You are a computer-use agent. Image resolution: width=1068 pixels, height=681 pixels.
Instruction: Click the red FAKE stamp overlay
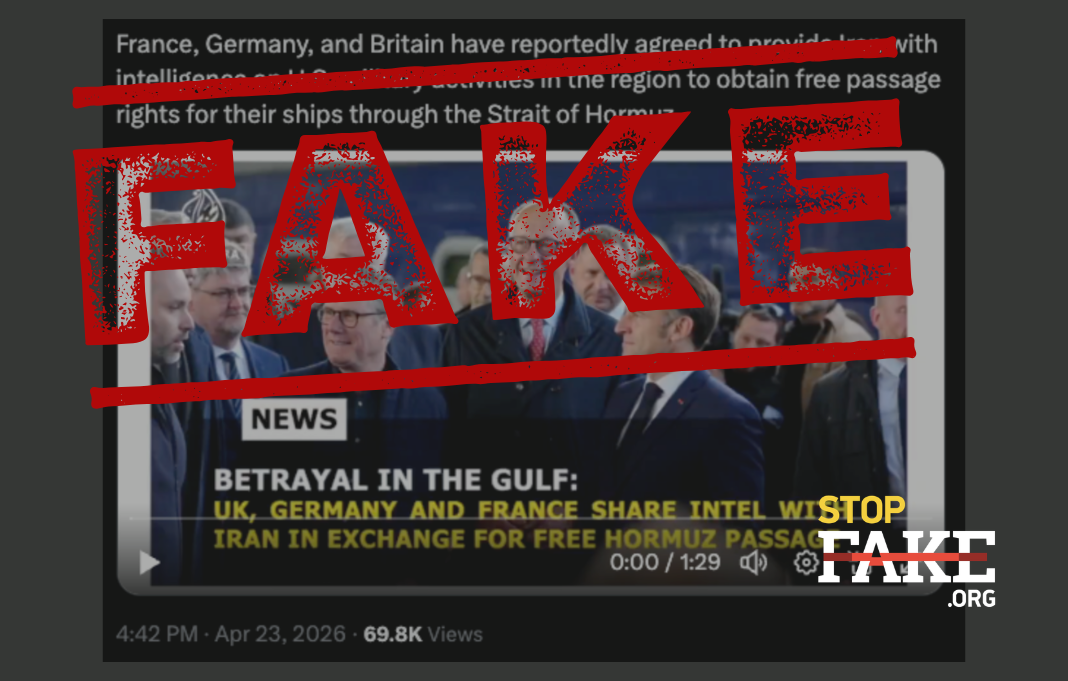(494, 225)
